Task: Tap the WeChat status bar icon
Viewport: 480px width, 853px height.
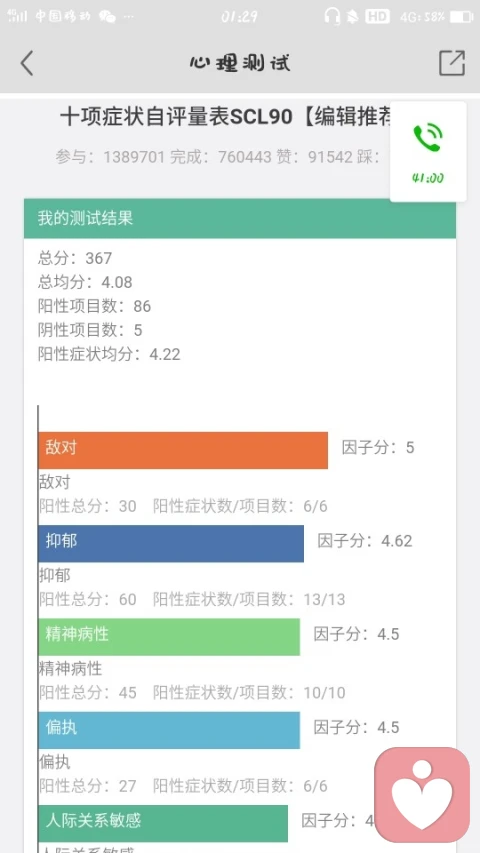Action: [x=107, y=16]
